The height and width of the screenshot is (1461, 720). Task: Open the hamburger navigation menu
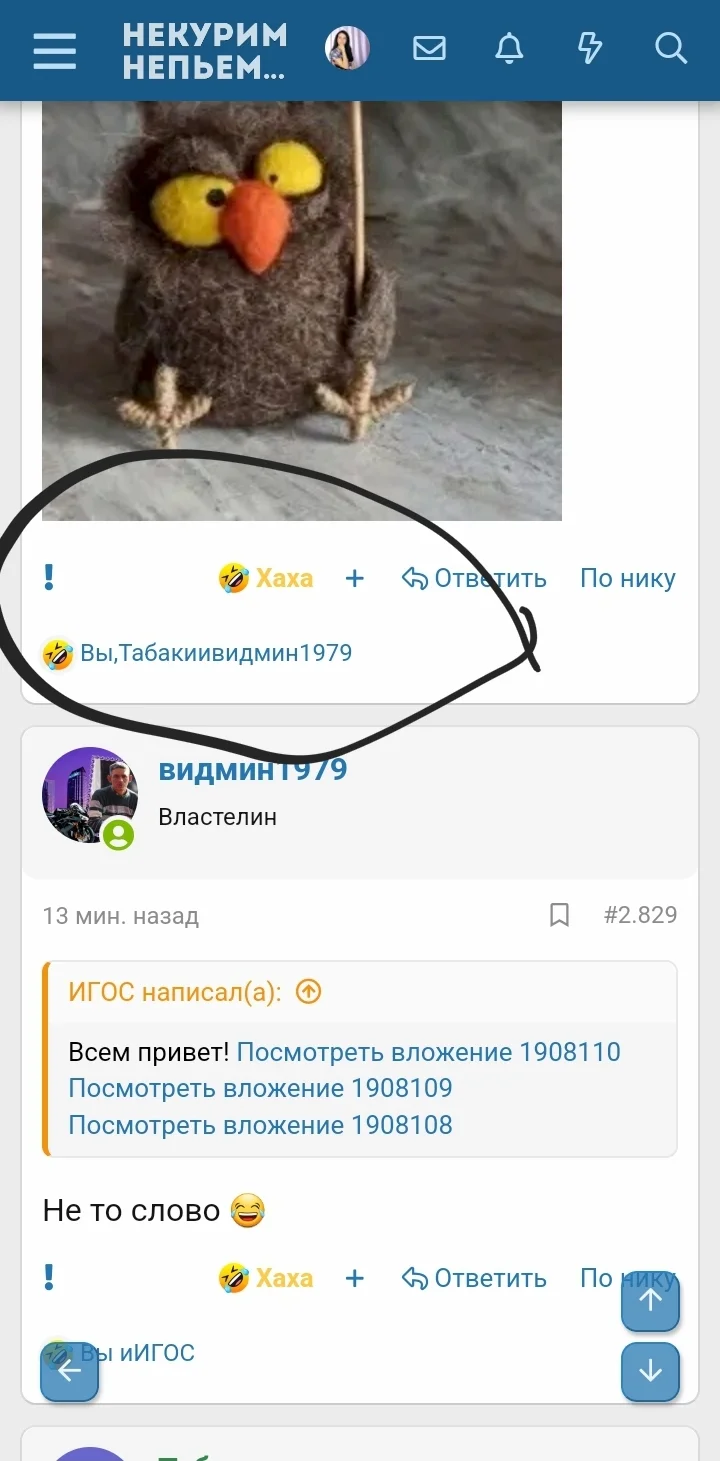pyautogui.click(x=54, y=49)
